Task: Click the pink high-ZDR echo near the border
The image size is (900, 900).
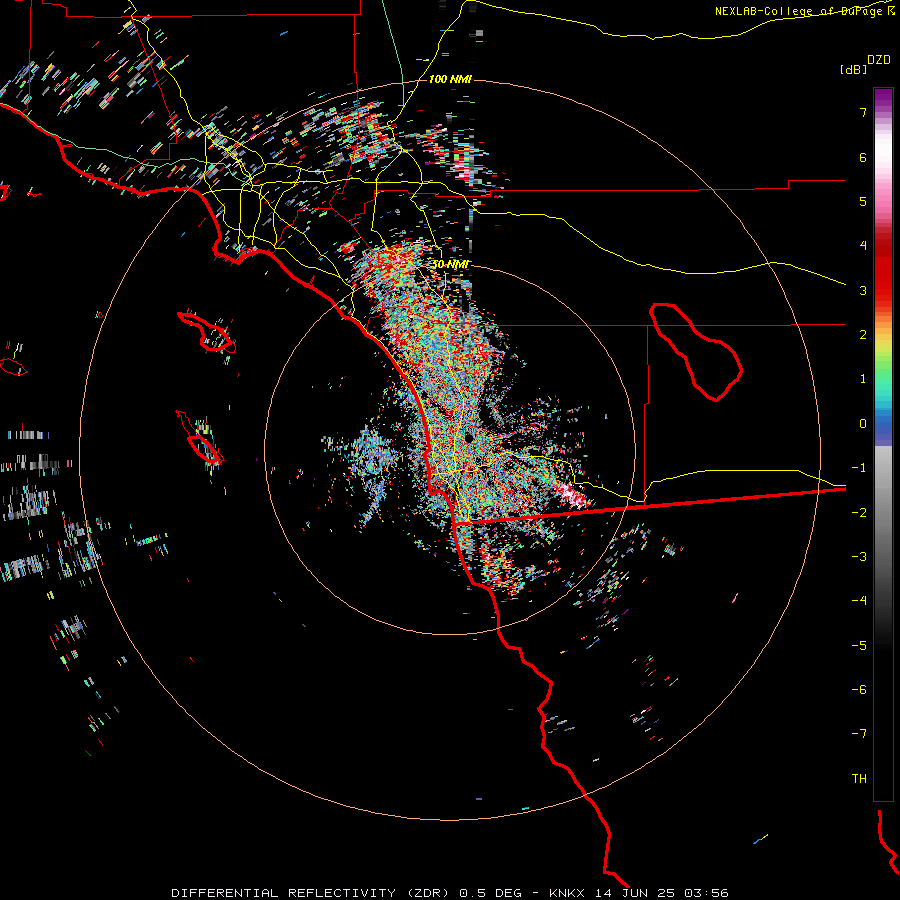Action: coord(573,495)
